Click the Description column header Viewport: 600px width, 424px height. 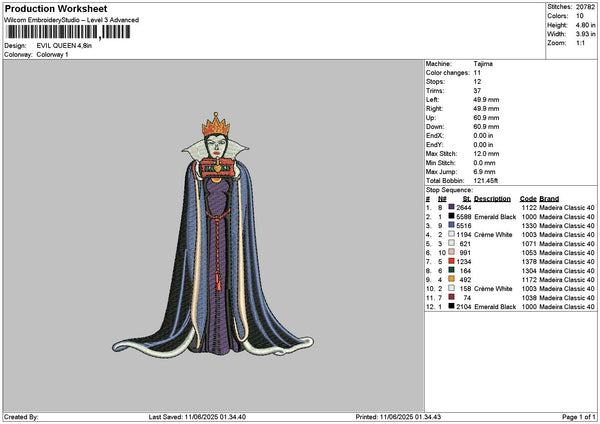[x=493, y=198]
